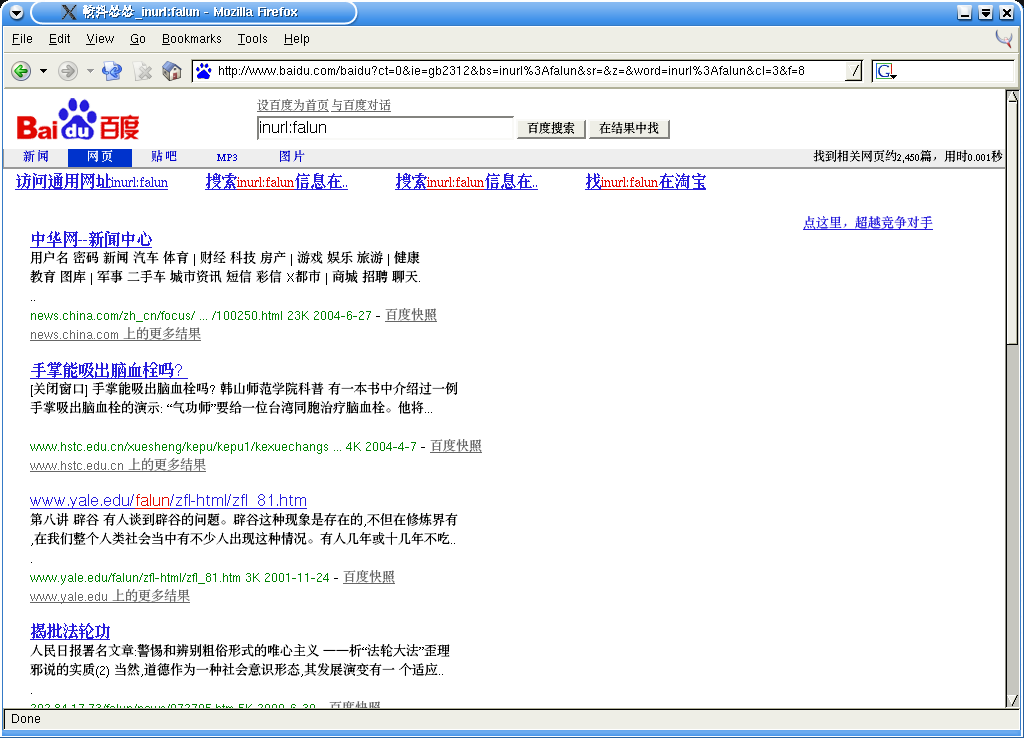Click the Done status bar text
This screenshot has height=738, width=1024.
(x=26, y=719)
